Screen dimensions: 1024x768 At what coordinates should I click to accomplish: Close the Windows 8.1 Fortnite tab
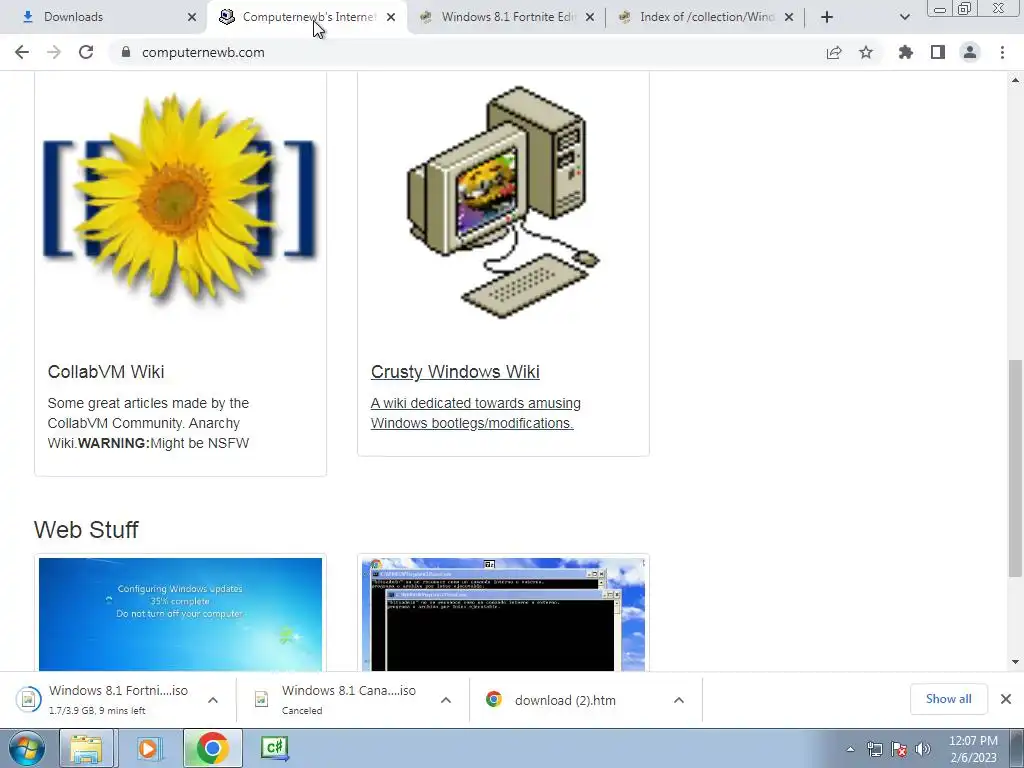(590, 17)
